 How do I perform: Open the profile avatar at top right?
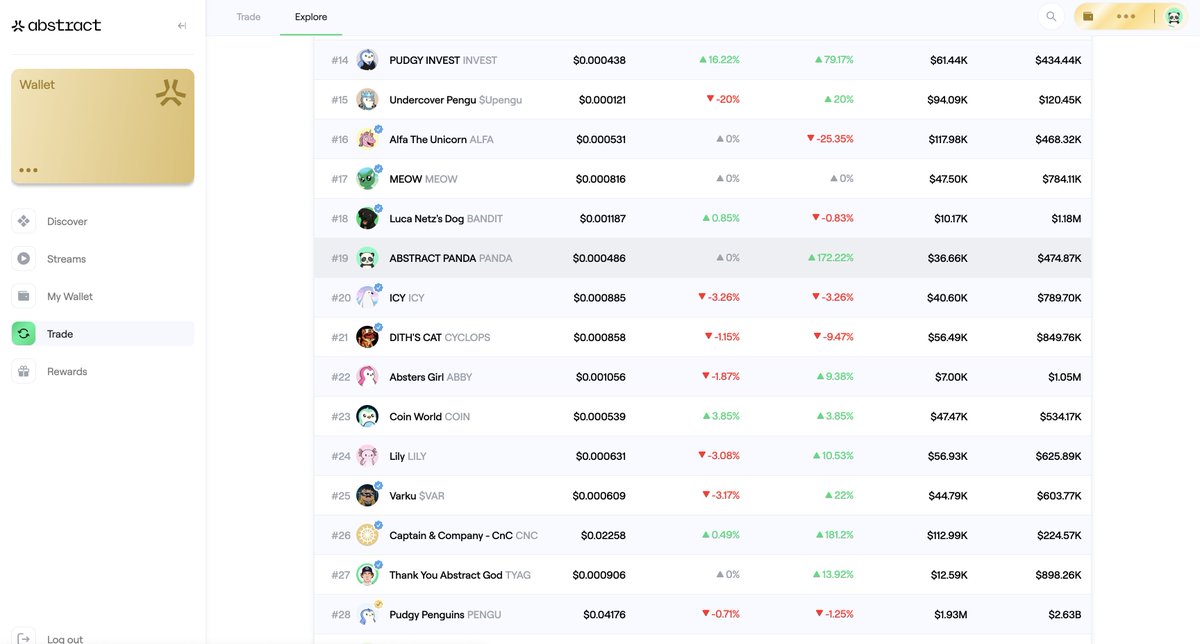(x=1174, y=16)
